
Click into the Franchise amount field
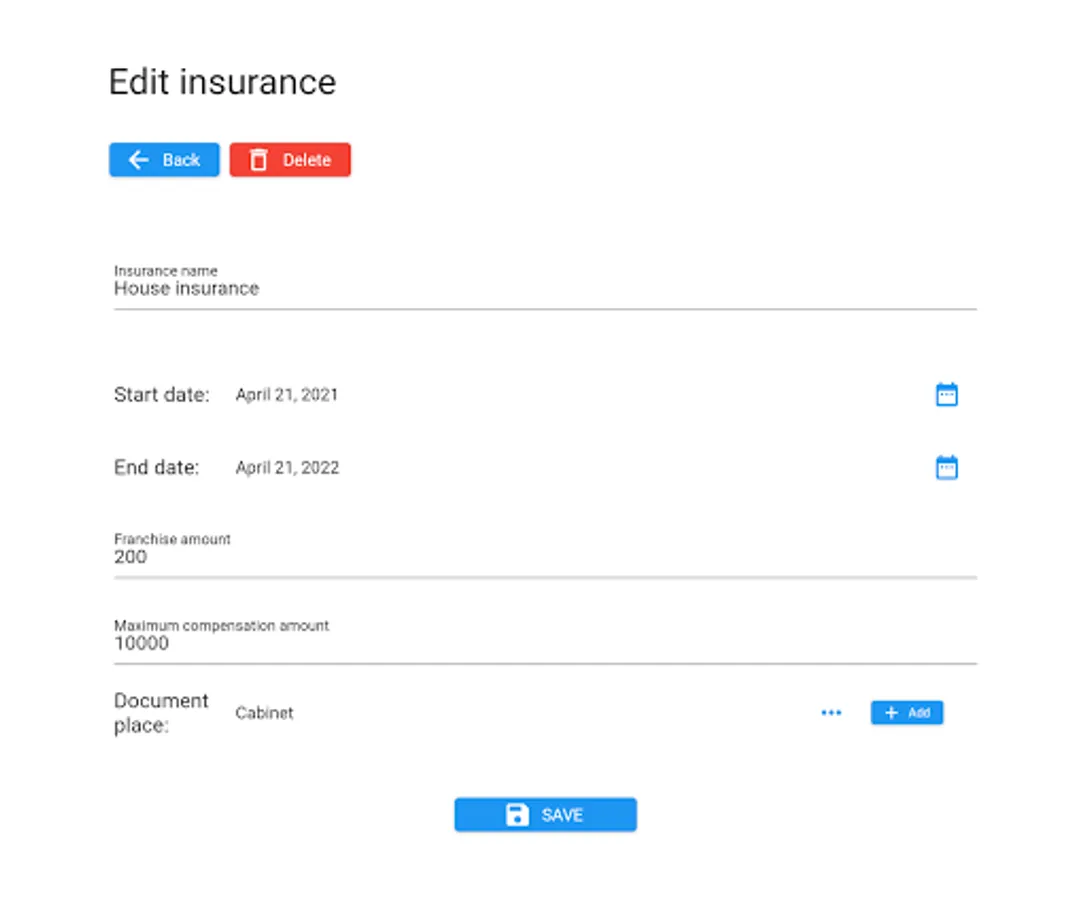point(544,557)
